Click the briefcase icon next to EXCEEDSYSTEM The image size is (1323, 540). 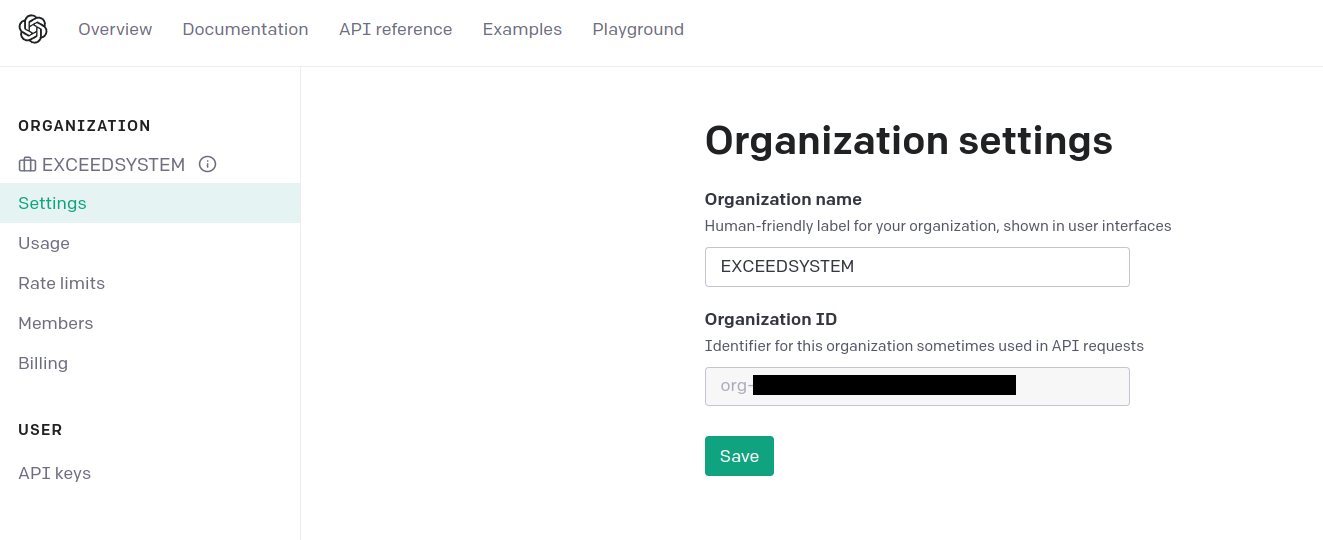[x=27, y=165]
